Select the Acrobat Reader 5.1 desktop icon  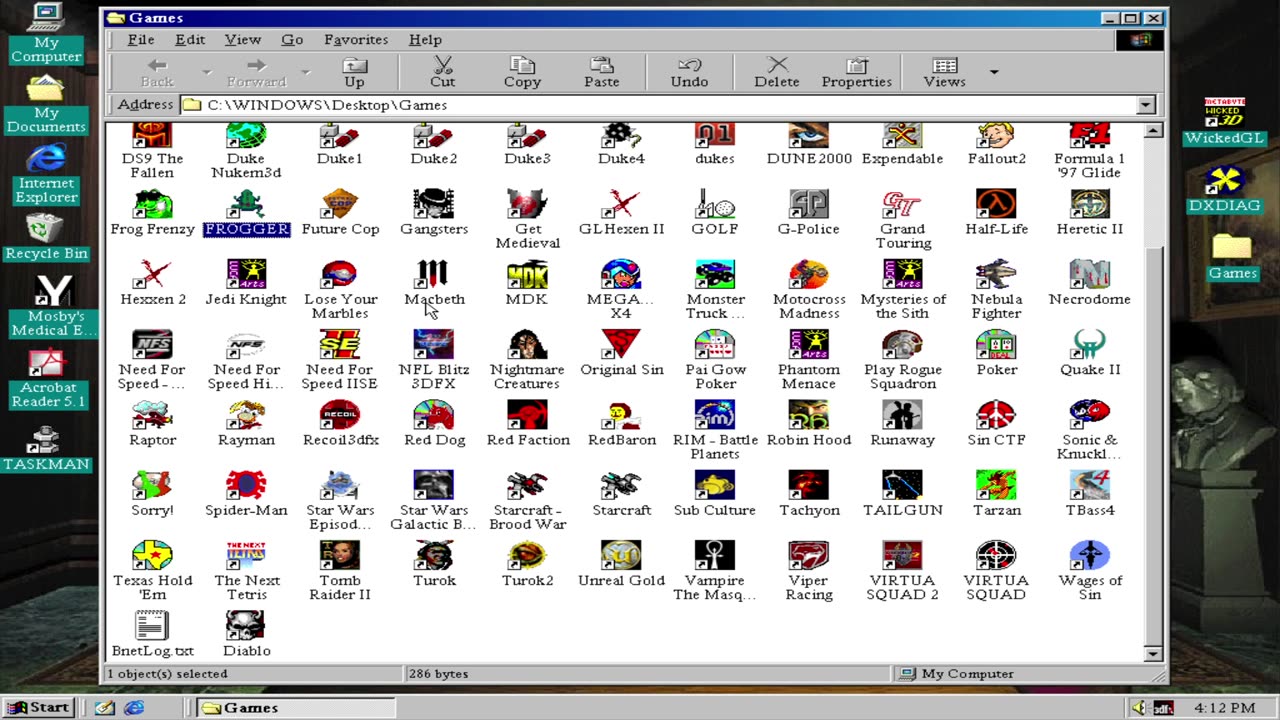tap(46, 379)
